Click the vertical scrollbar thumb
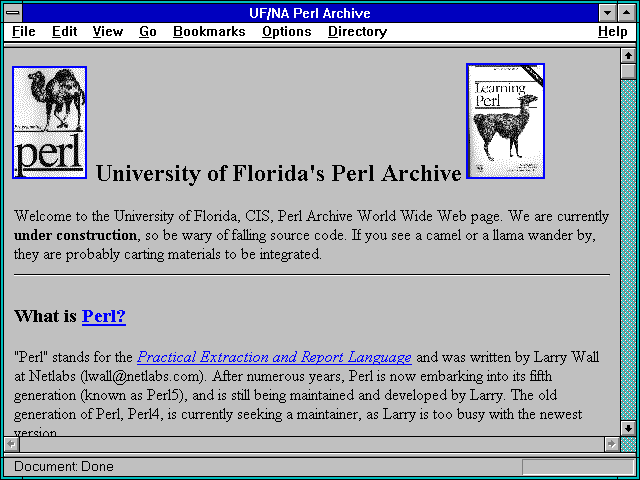This screenshot has height=480, width=640. point(628,71)
